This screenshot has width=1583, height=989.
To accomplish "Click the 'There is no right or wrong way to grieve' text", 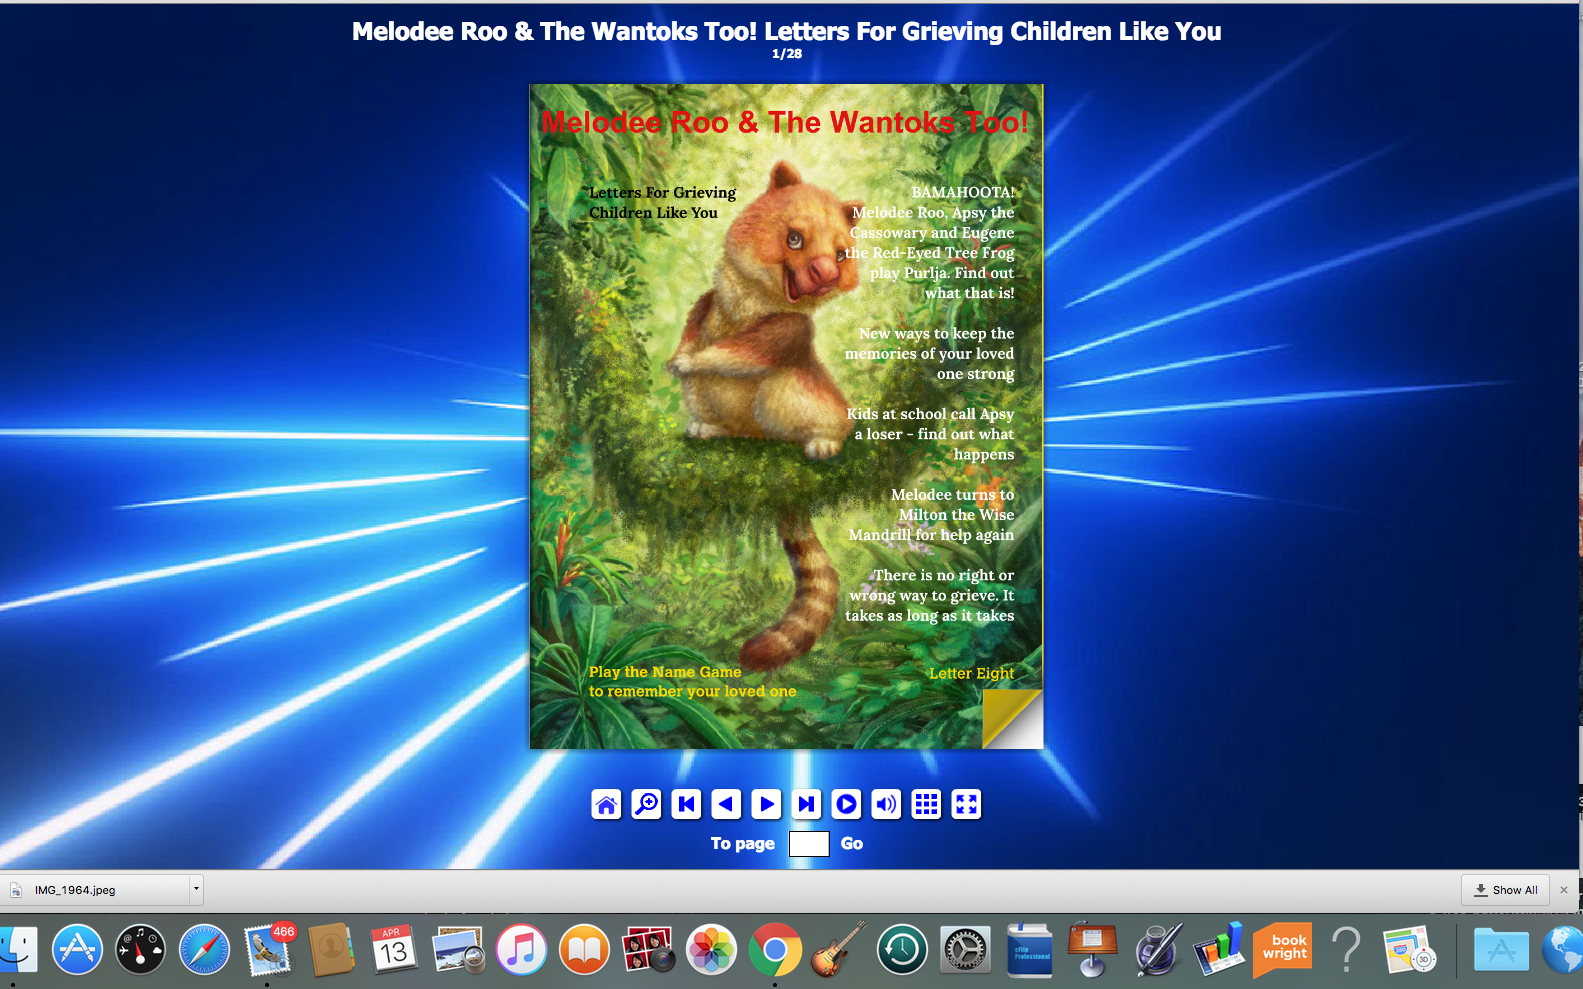I will pos(930,595).
